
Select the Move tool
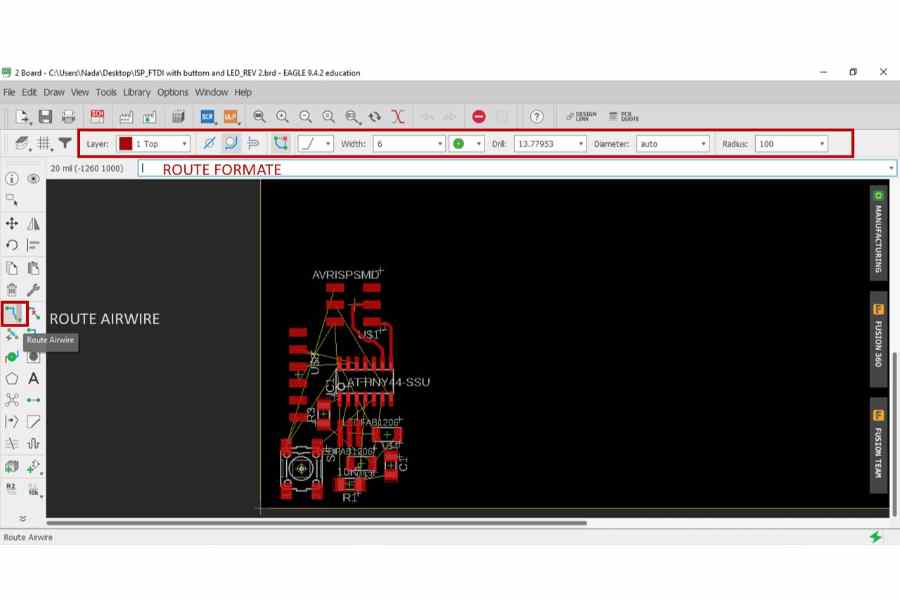(x=11, y=223)
